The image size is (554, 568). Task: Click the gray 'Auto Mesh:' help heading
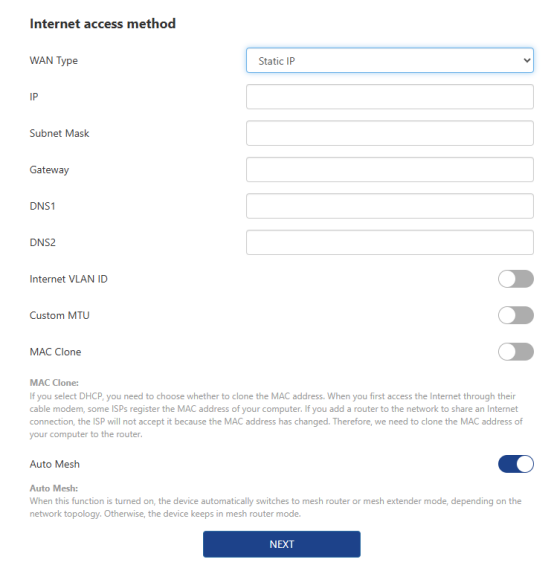point(54,488)
